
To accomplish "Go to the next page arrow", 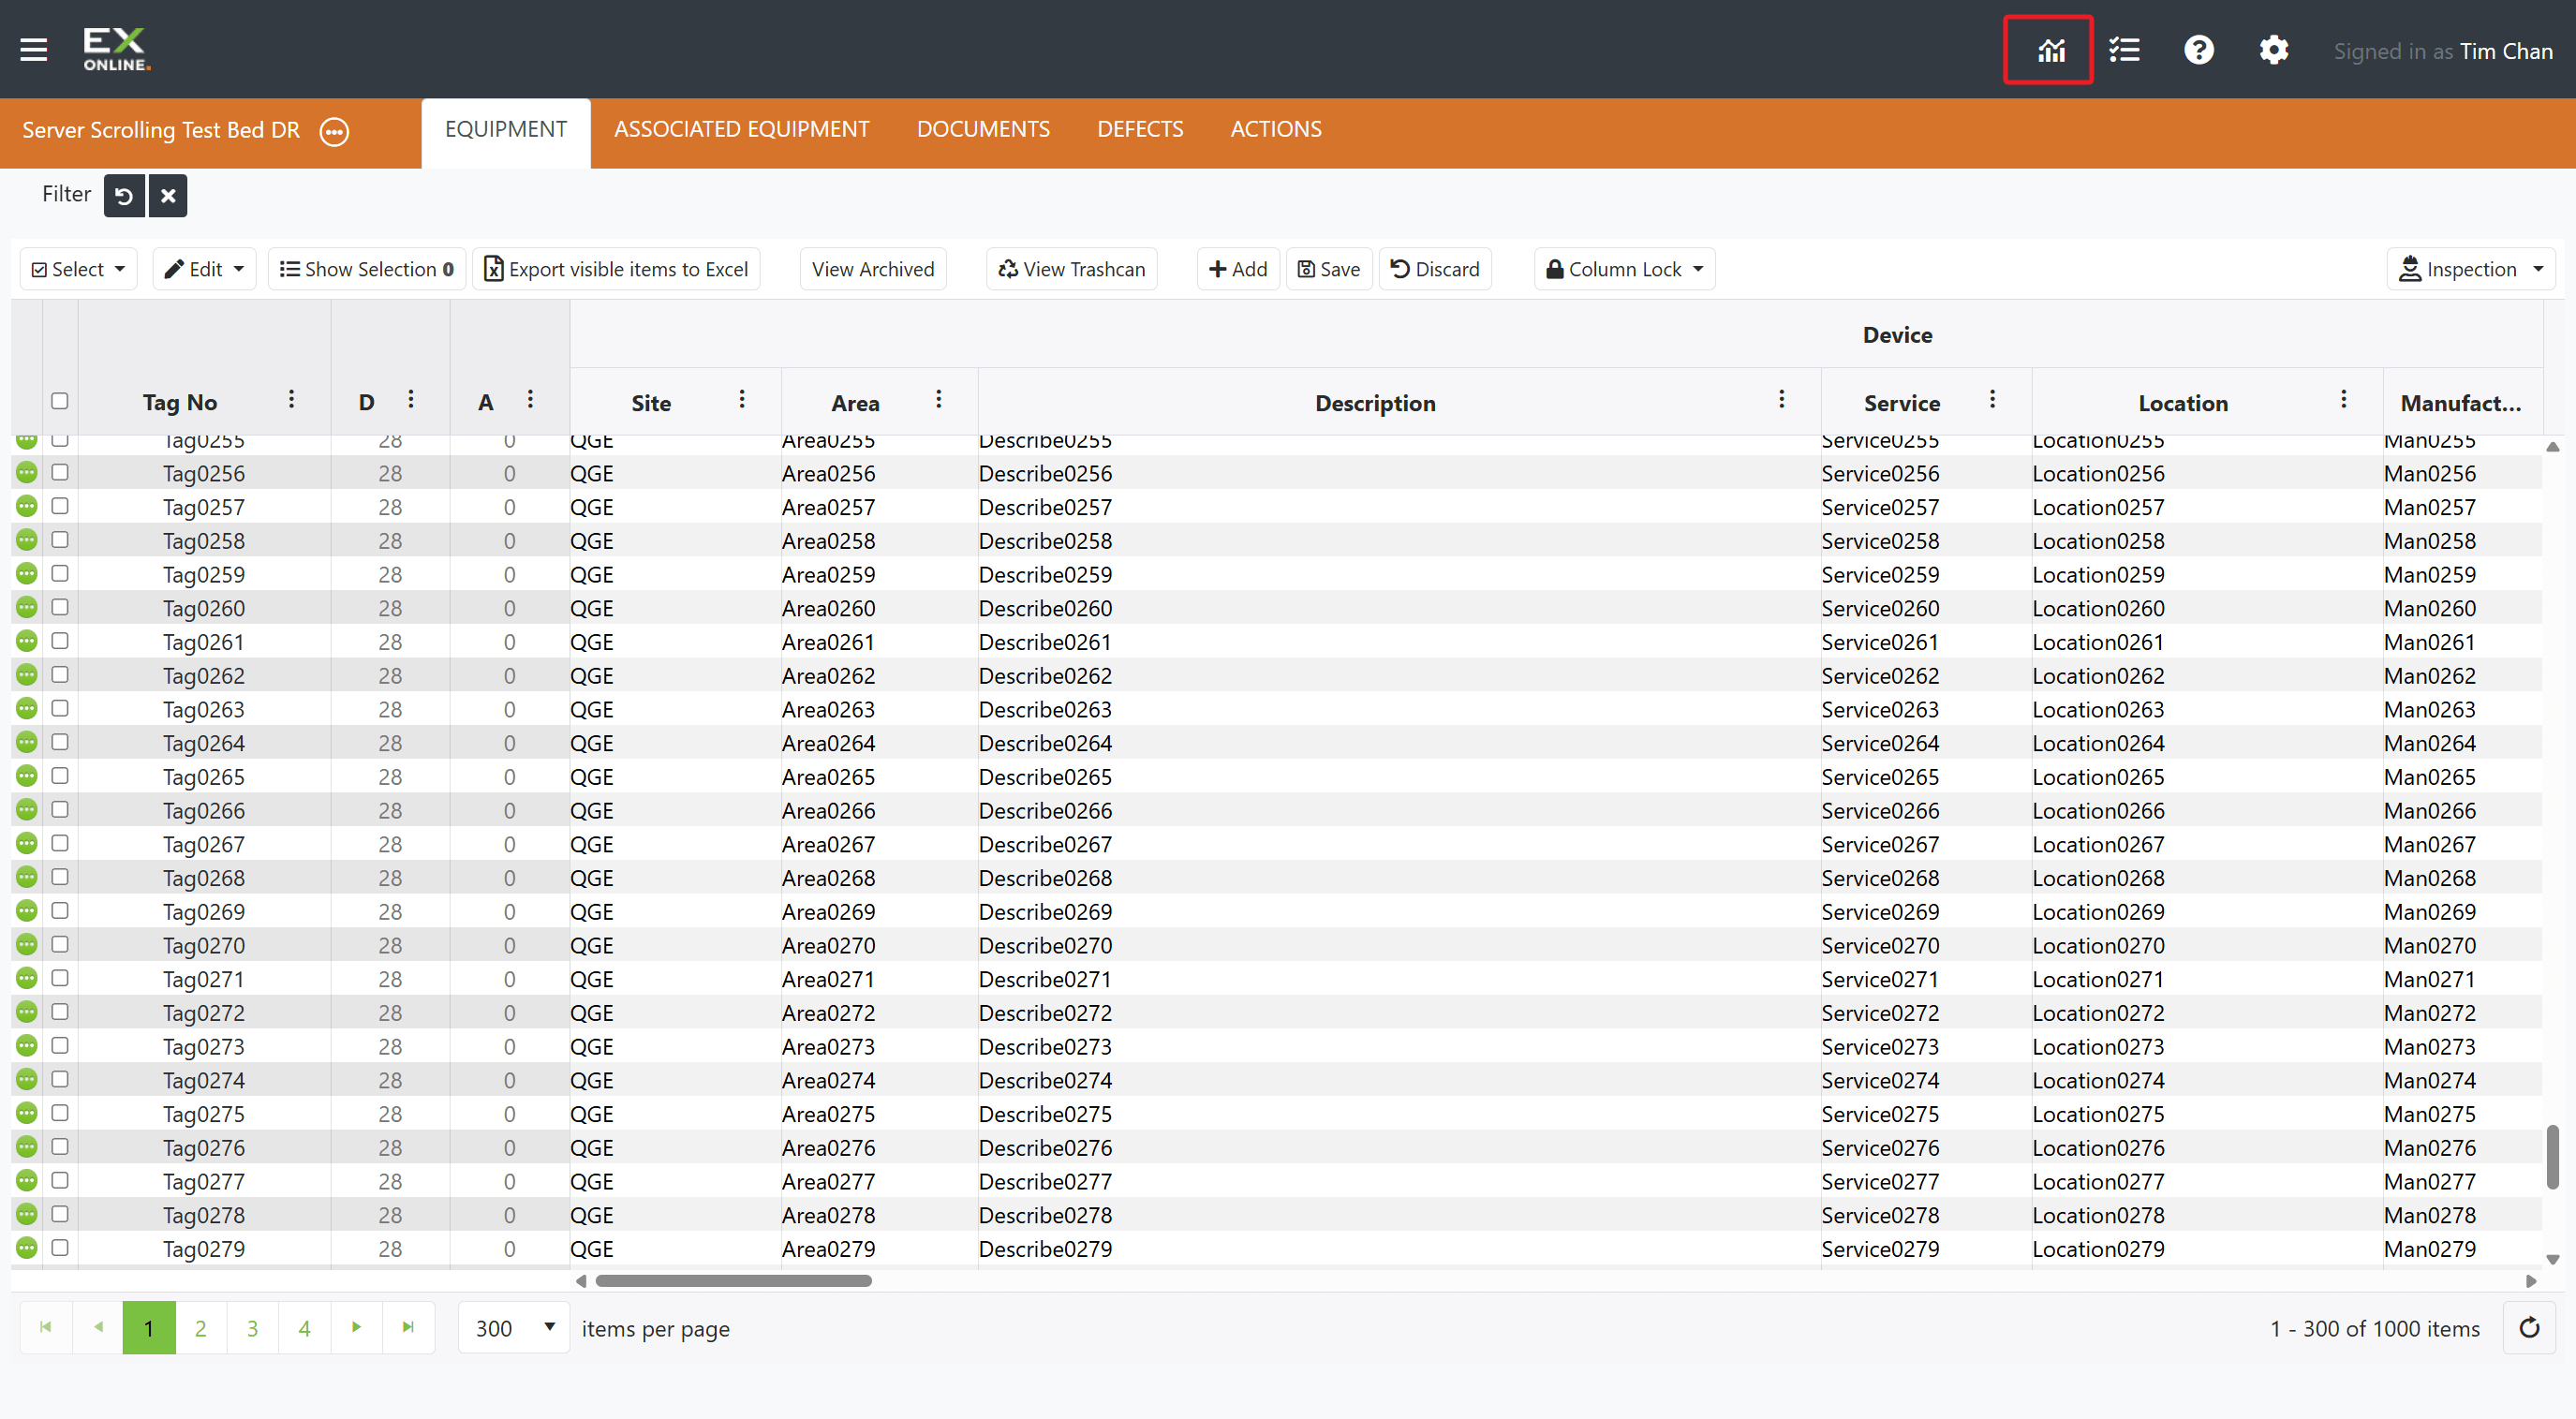I will pos(356,1328).
